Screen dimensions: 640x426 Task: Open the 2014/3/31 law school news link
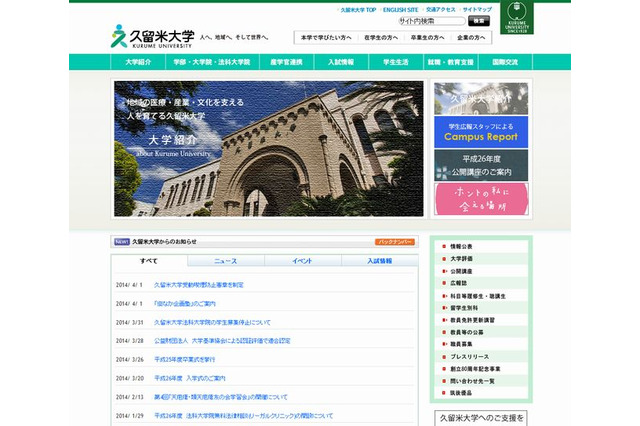coord(212,322)
